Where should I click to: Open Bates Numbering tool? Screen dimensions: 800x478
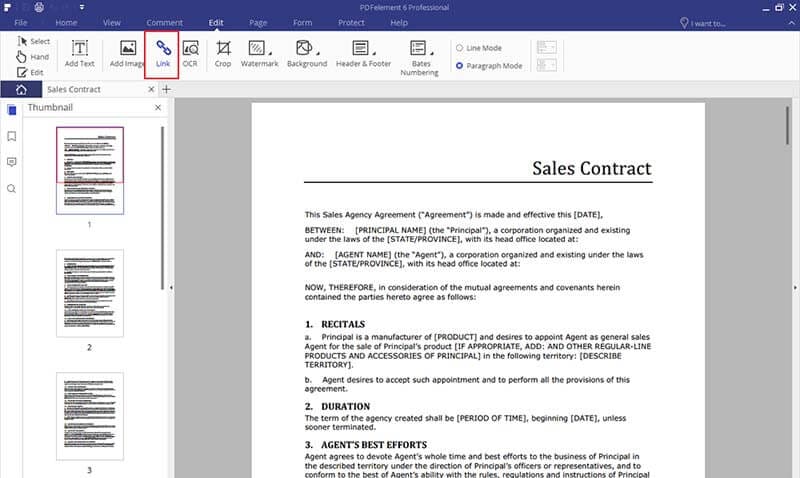419,58
